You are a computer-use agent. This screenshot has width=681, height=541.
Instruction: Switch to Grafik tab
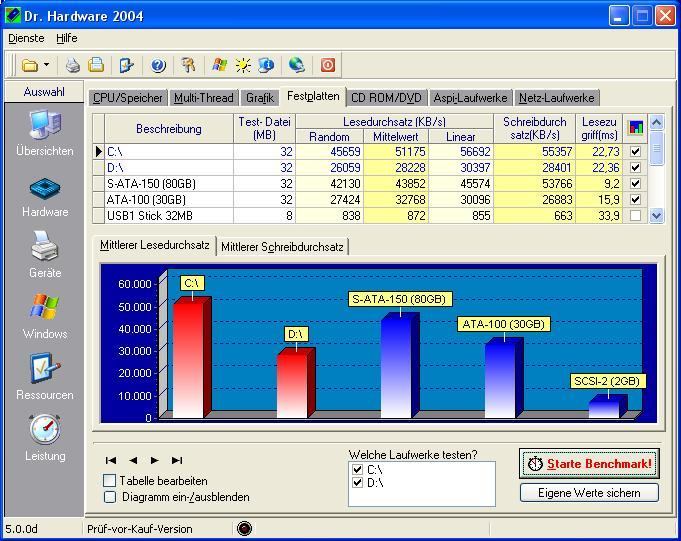pyautogui.click(x=260, y=98)
